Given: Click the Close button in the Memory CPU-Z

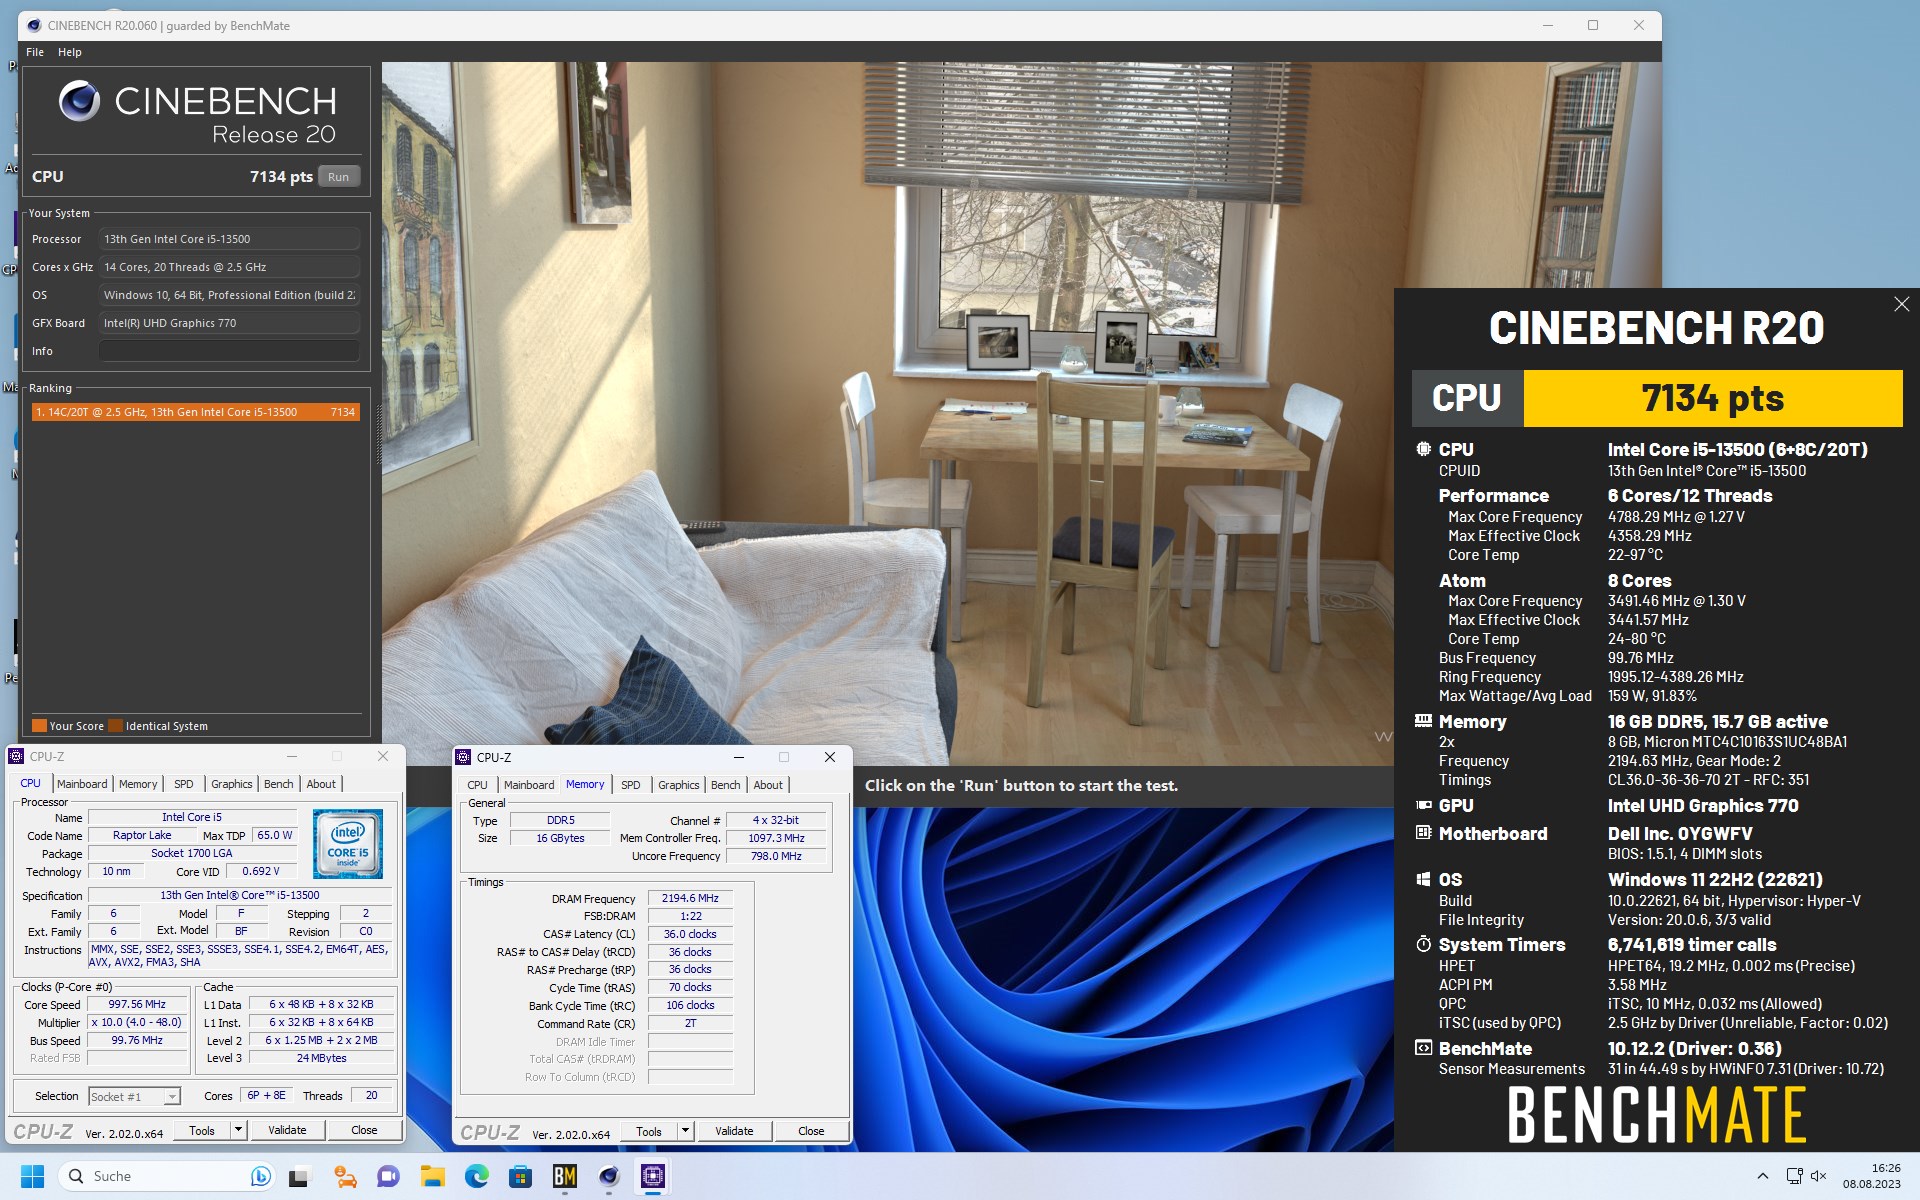Looking at the screenshot, I should pos(811,1131).
